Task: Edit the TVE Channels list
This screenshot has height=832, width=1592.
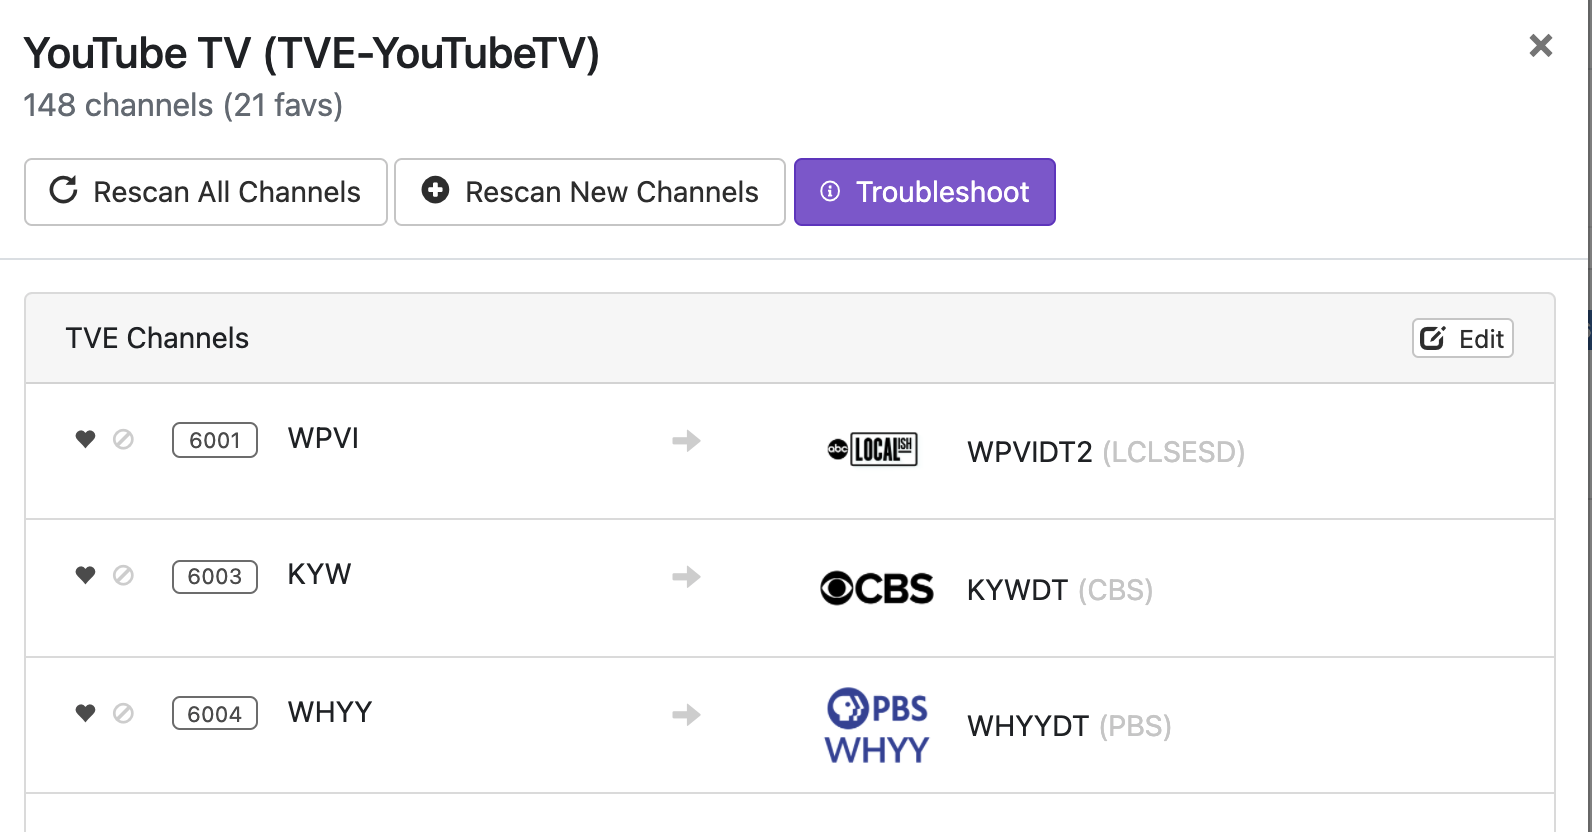Action: pos(1462,339)
